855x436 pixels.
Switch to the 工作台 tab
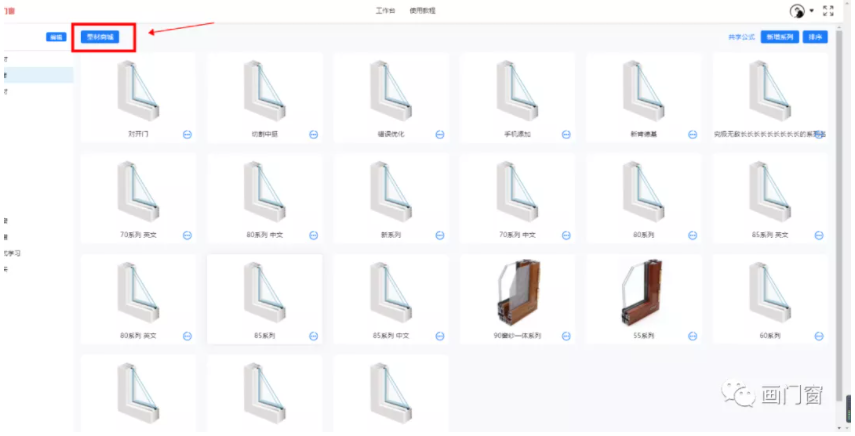[x=385, y=10]
